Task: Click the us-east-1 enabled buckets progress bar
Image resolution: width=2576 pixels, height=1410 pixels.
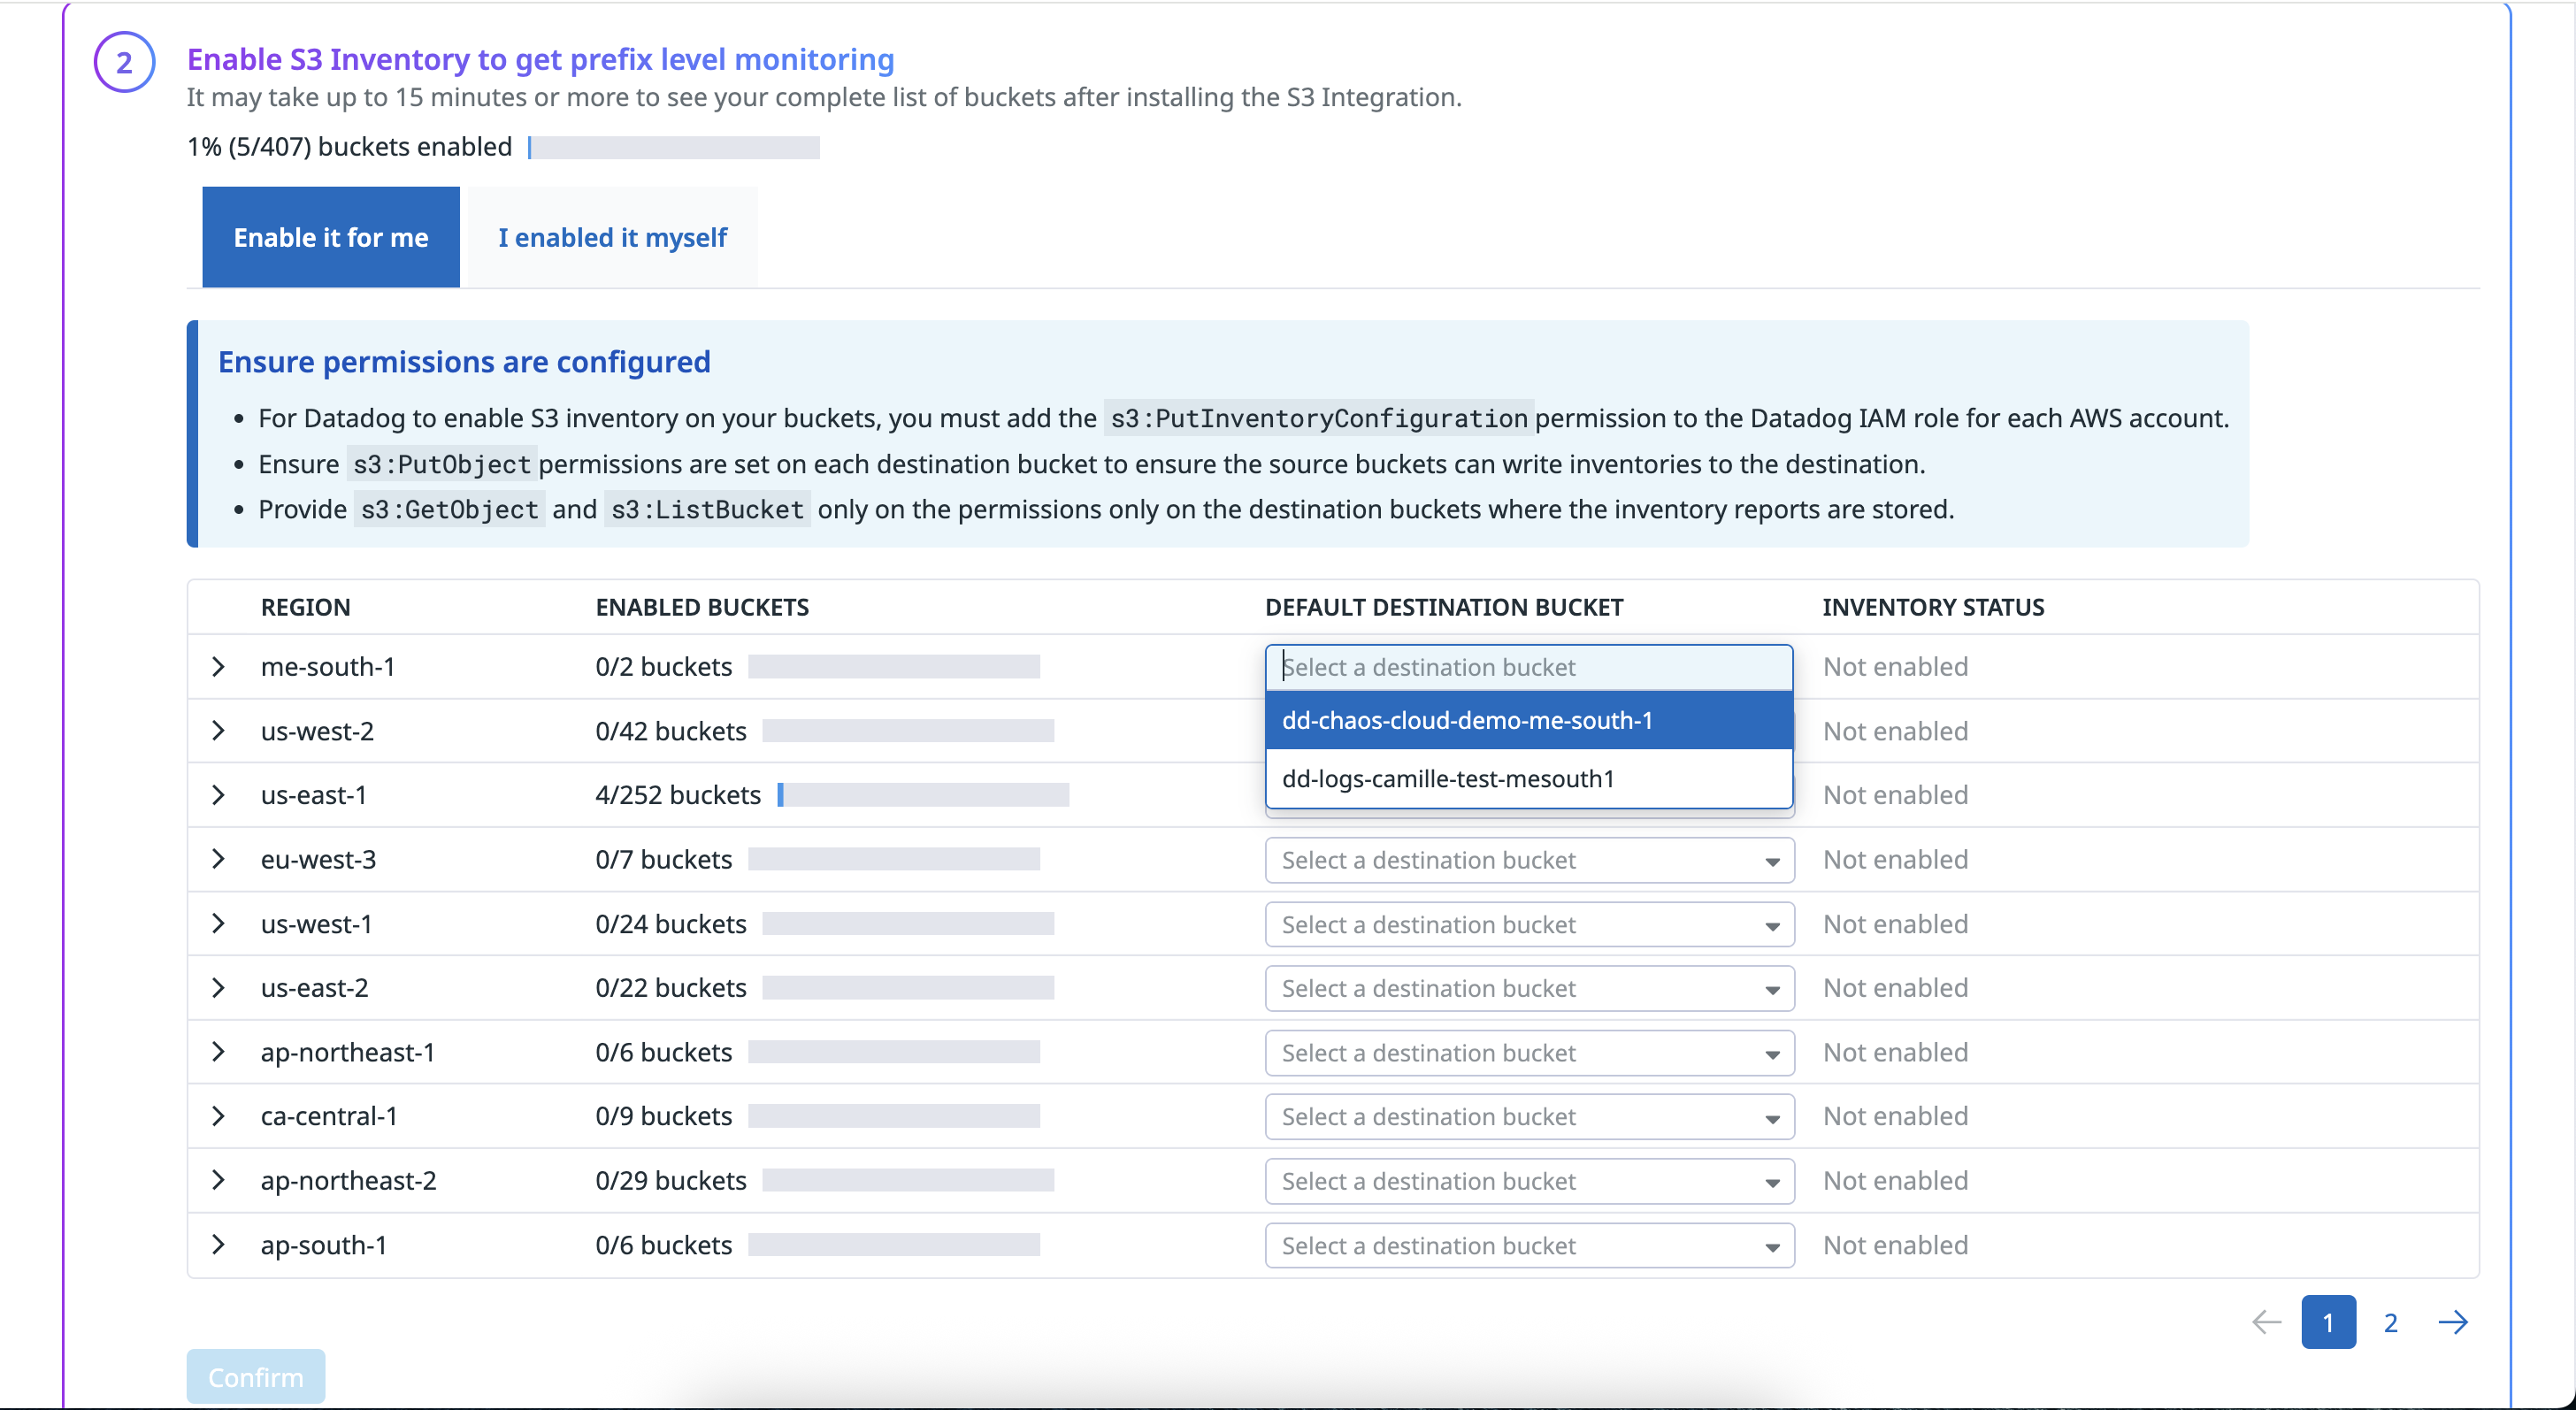Action: (x=922, y=795)
